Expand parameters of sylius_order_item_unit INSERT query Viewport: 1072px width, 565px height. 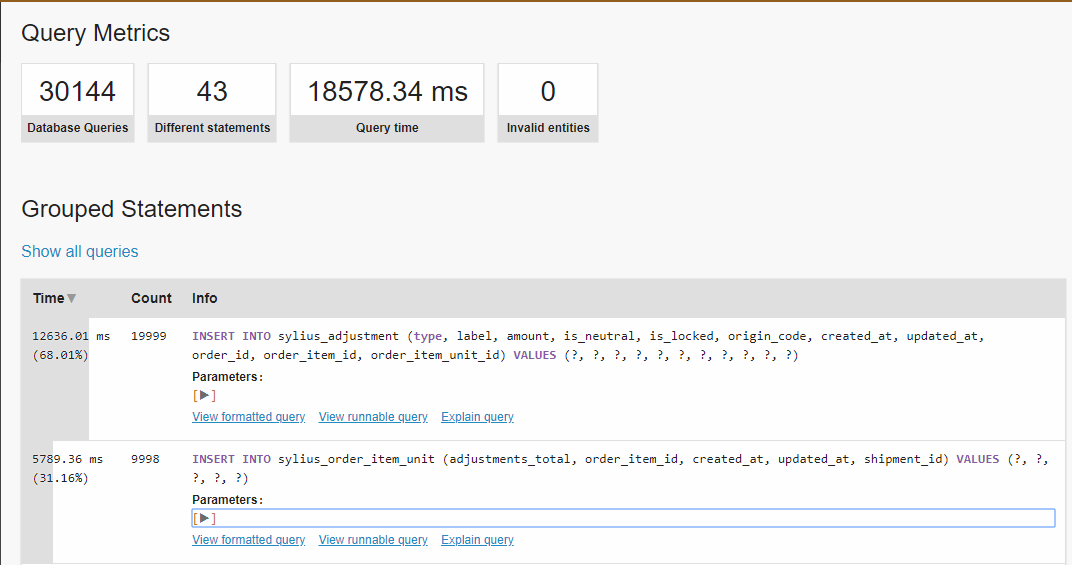[x=204, y=518]
